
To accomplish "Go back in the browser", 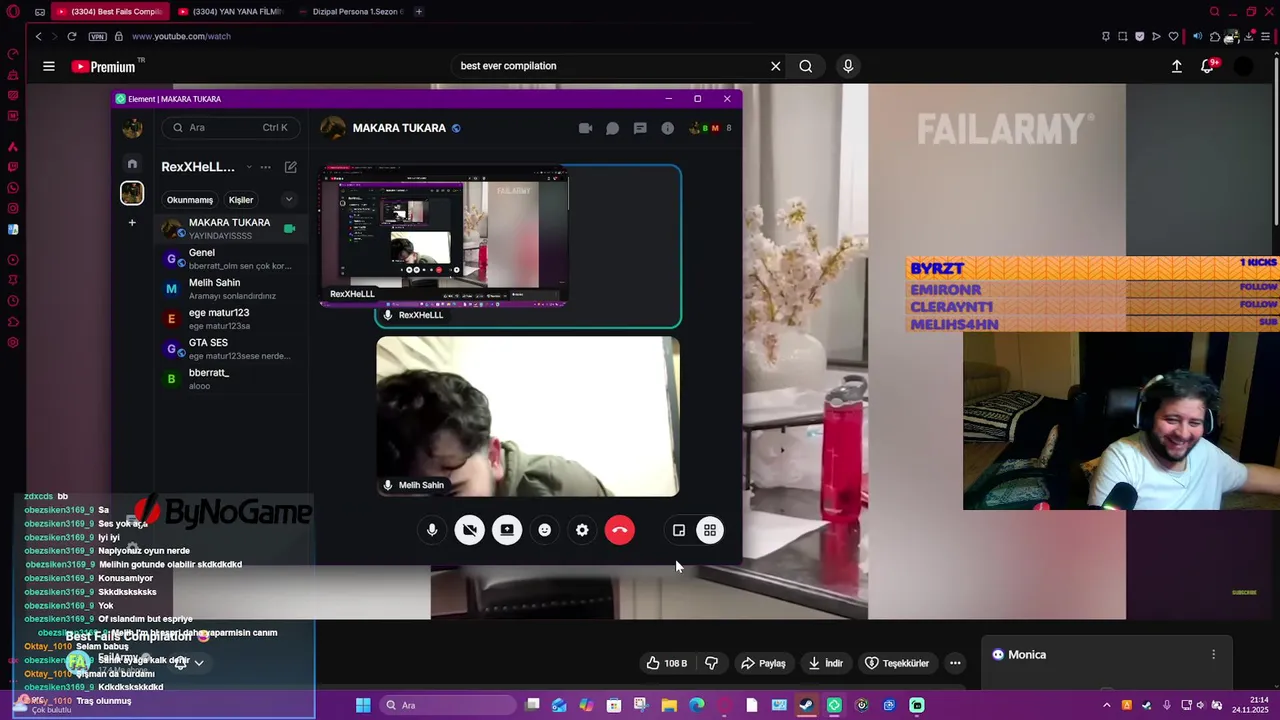I will [x=38, y=36].
